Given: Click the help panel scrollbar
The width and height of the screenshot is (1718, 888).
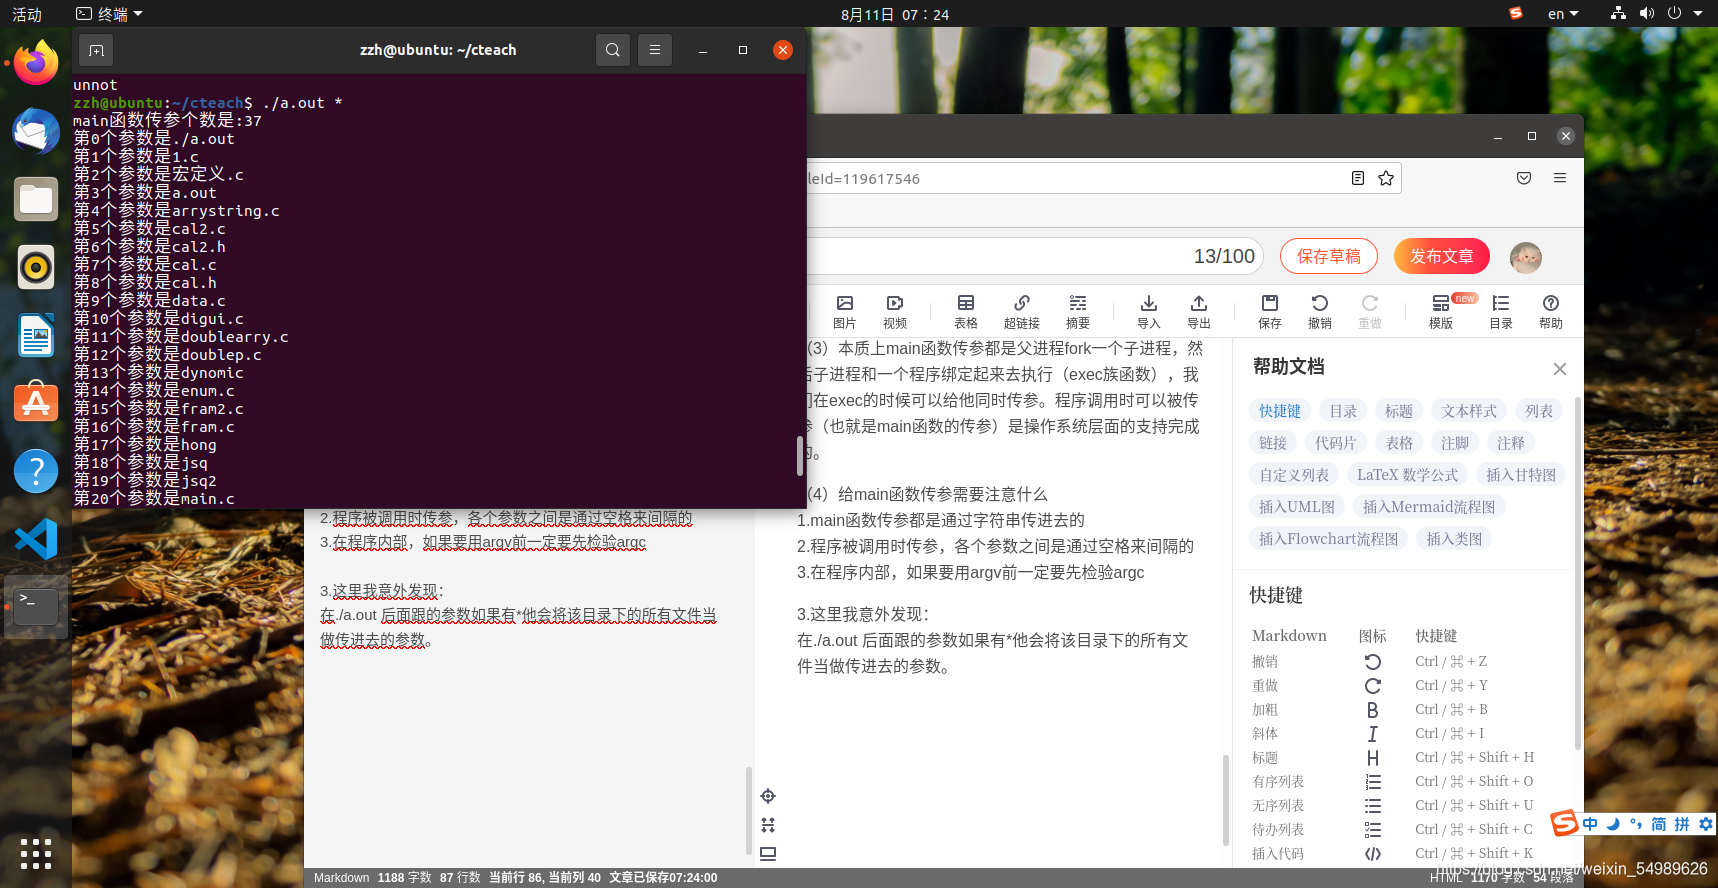Looking at the screenshot, I should pos(1578,572).
